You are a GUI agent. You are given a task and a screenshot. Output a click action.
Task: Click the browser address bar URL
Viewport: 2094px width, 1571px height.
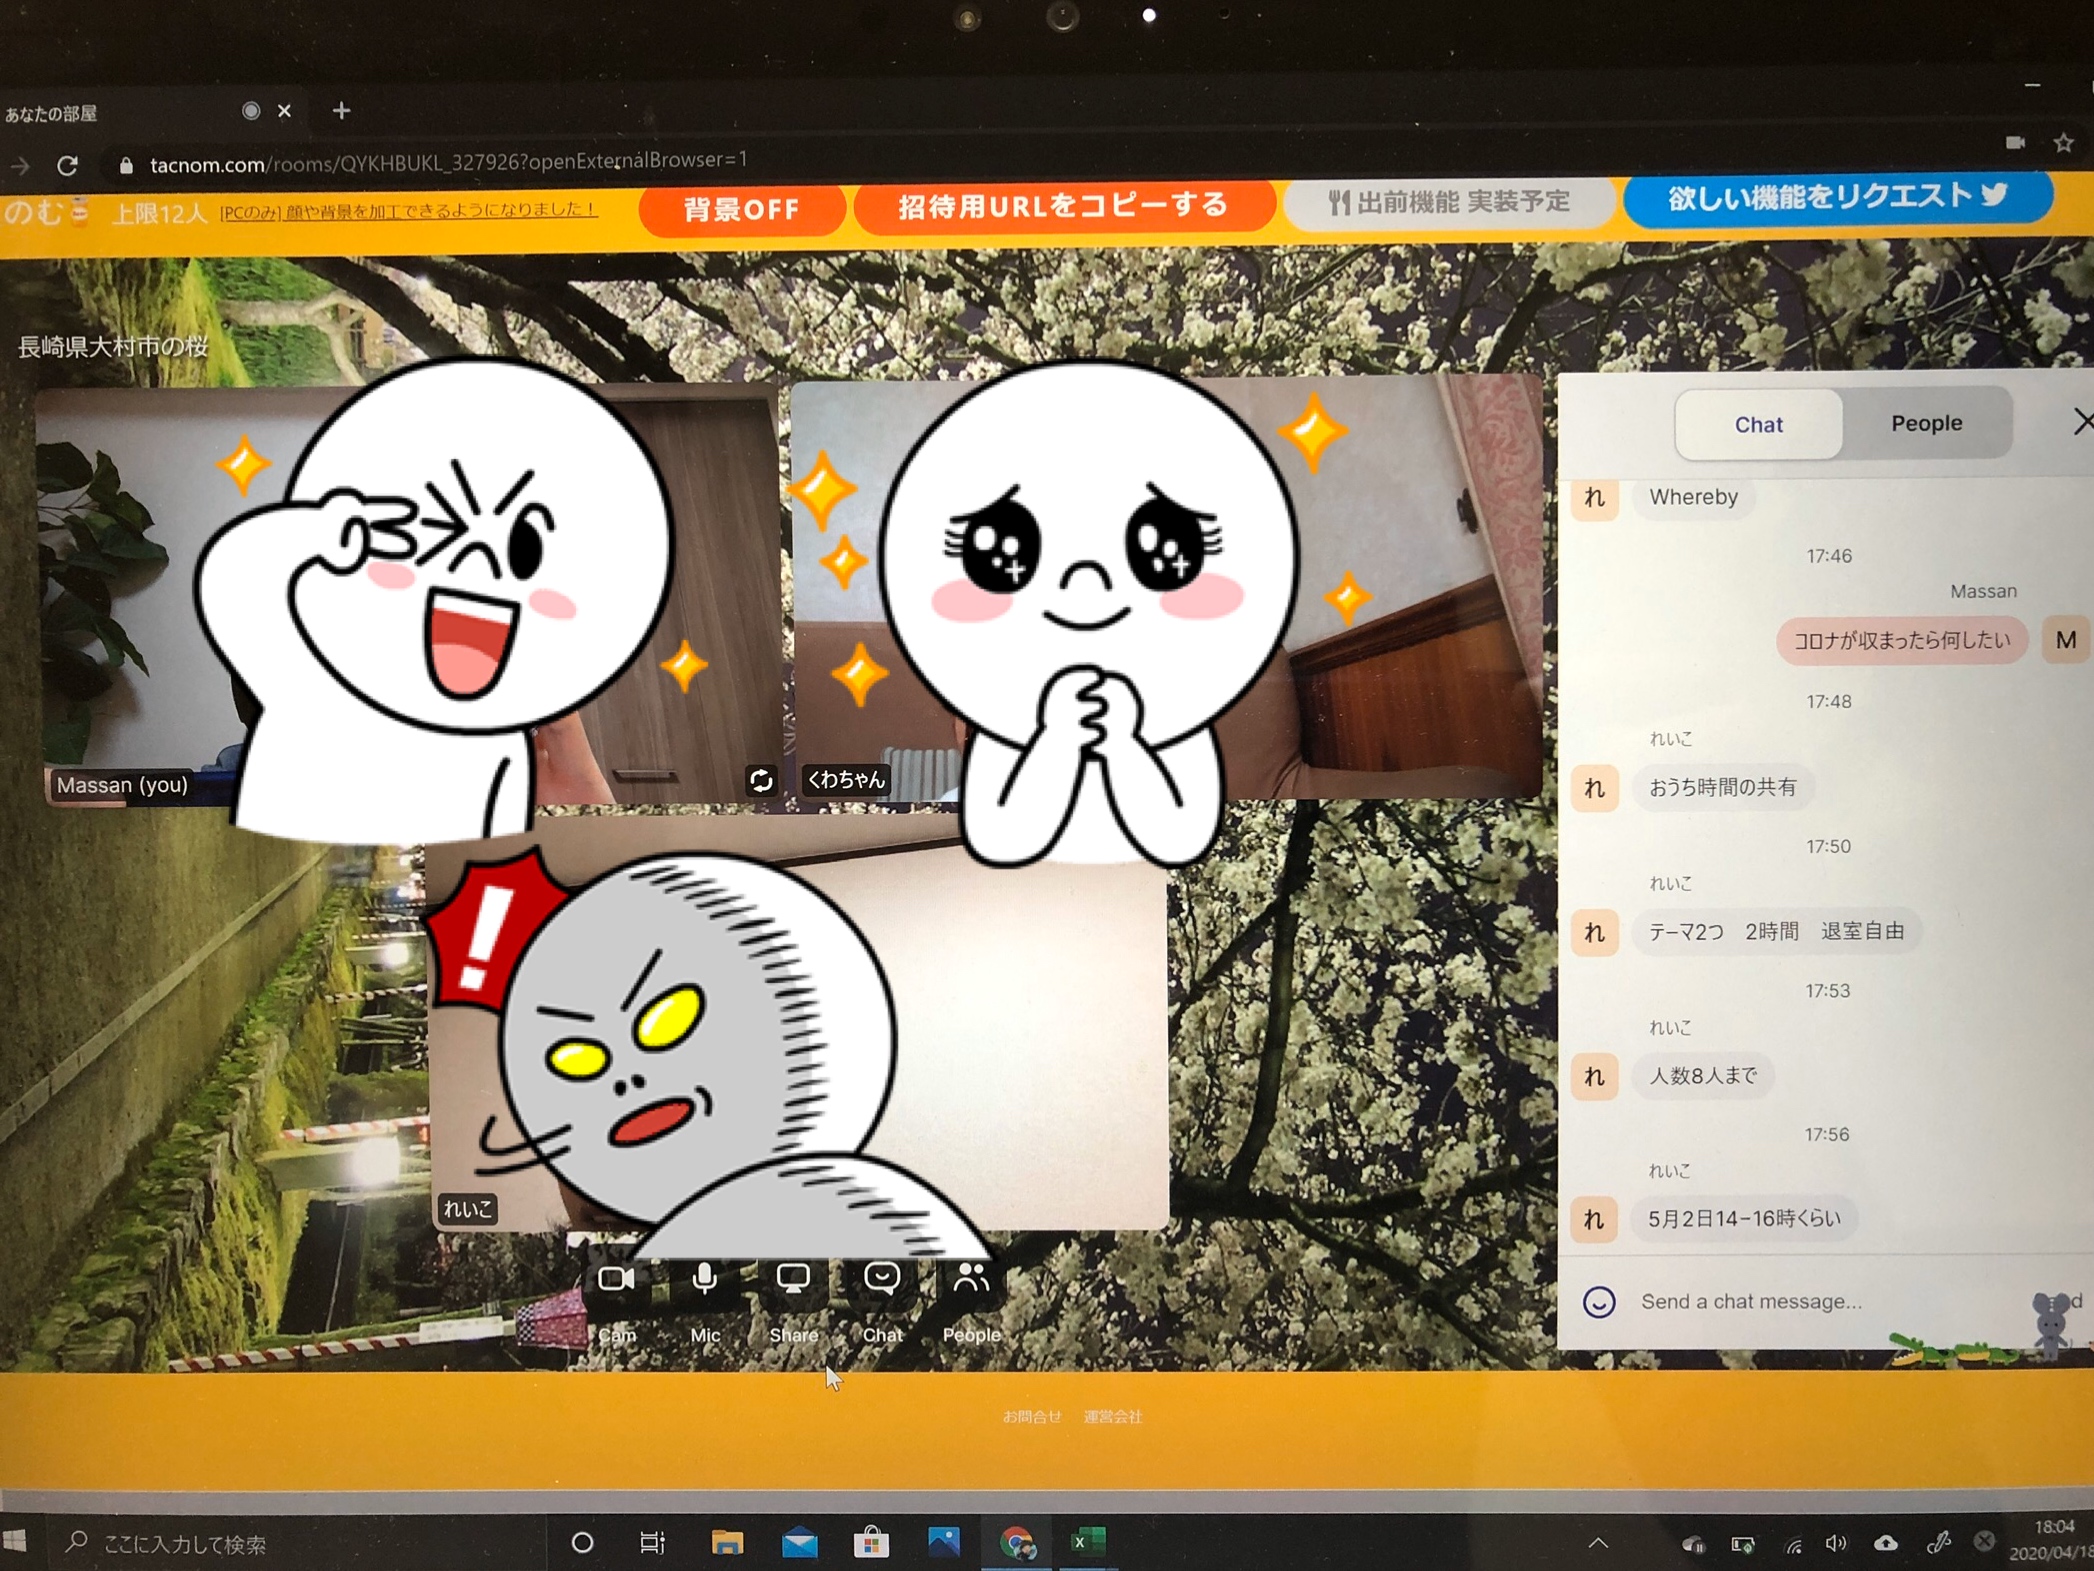click(x=448, y=163)
